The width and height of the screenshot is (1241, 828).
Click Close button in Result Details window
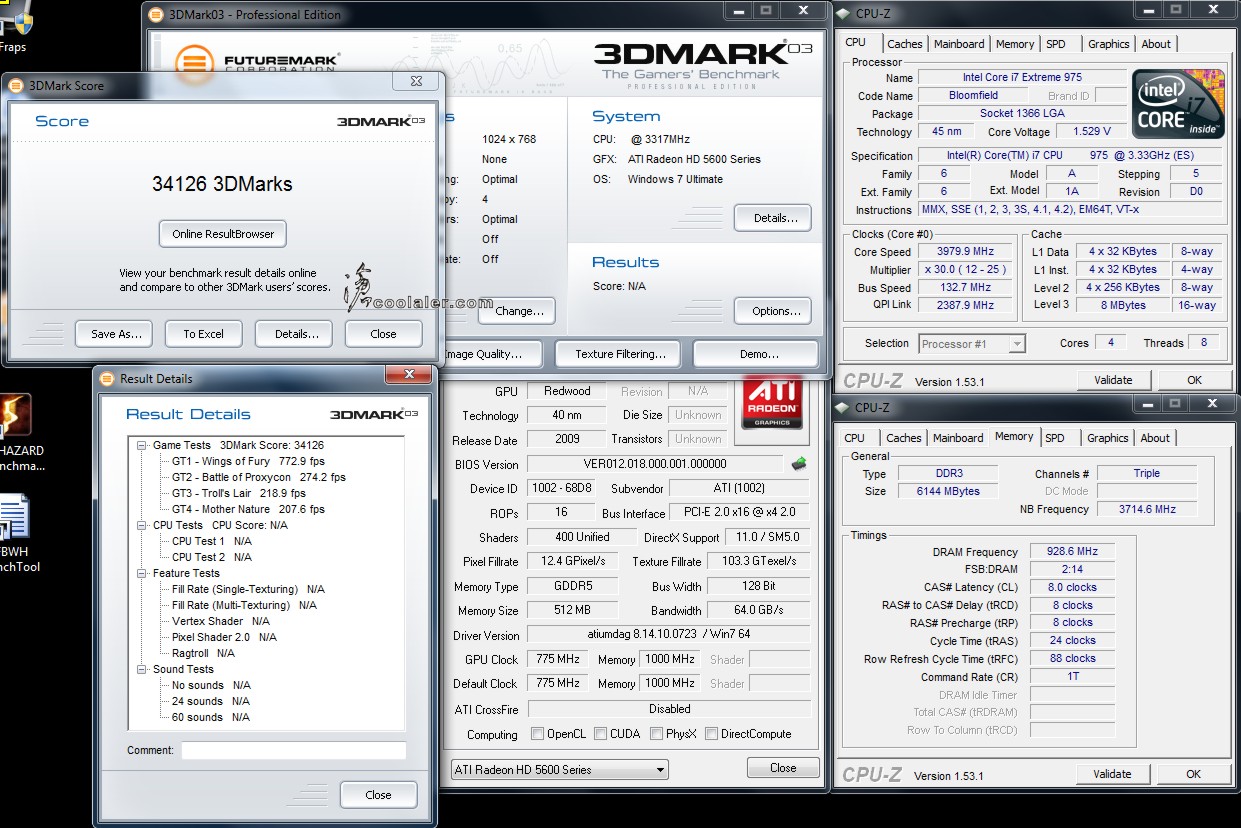[x=378, y=795]
